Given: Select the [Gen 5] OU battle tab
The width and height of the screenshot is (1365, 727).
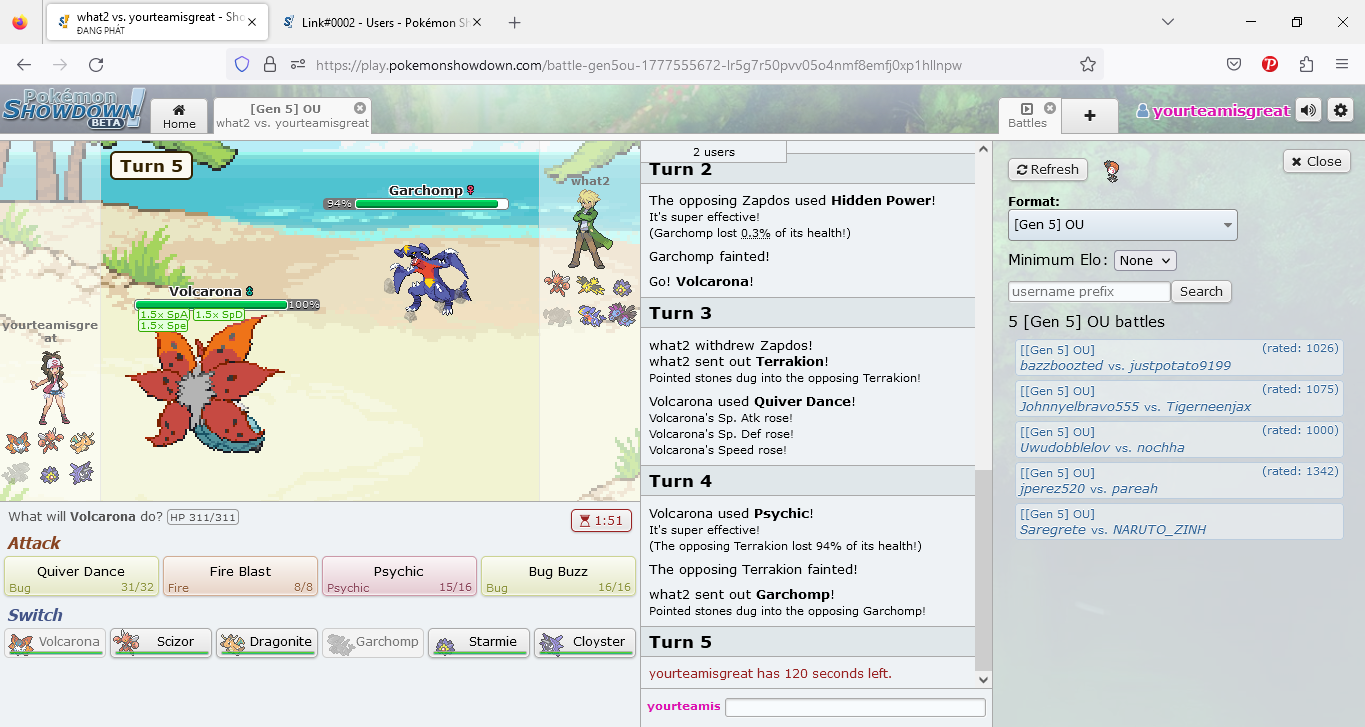Looking at the screenshot, I should (x=292, y=116).
